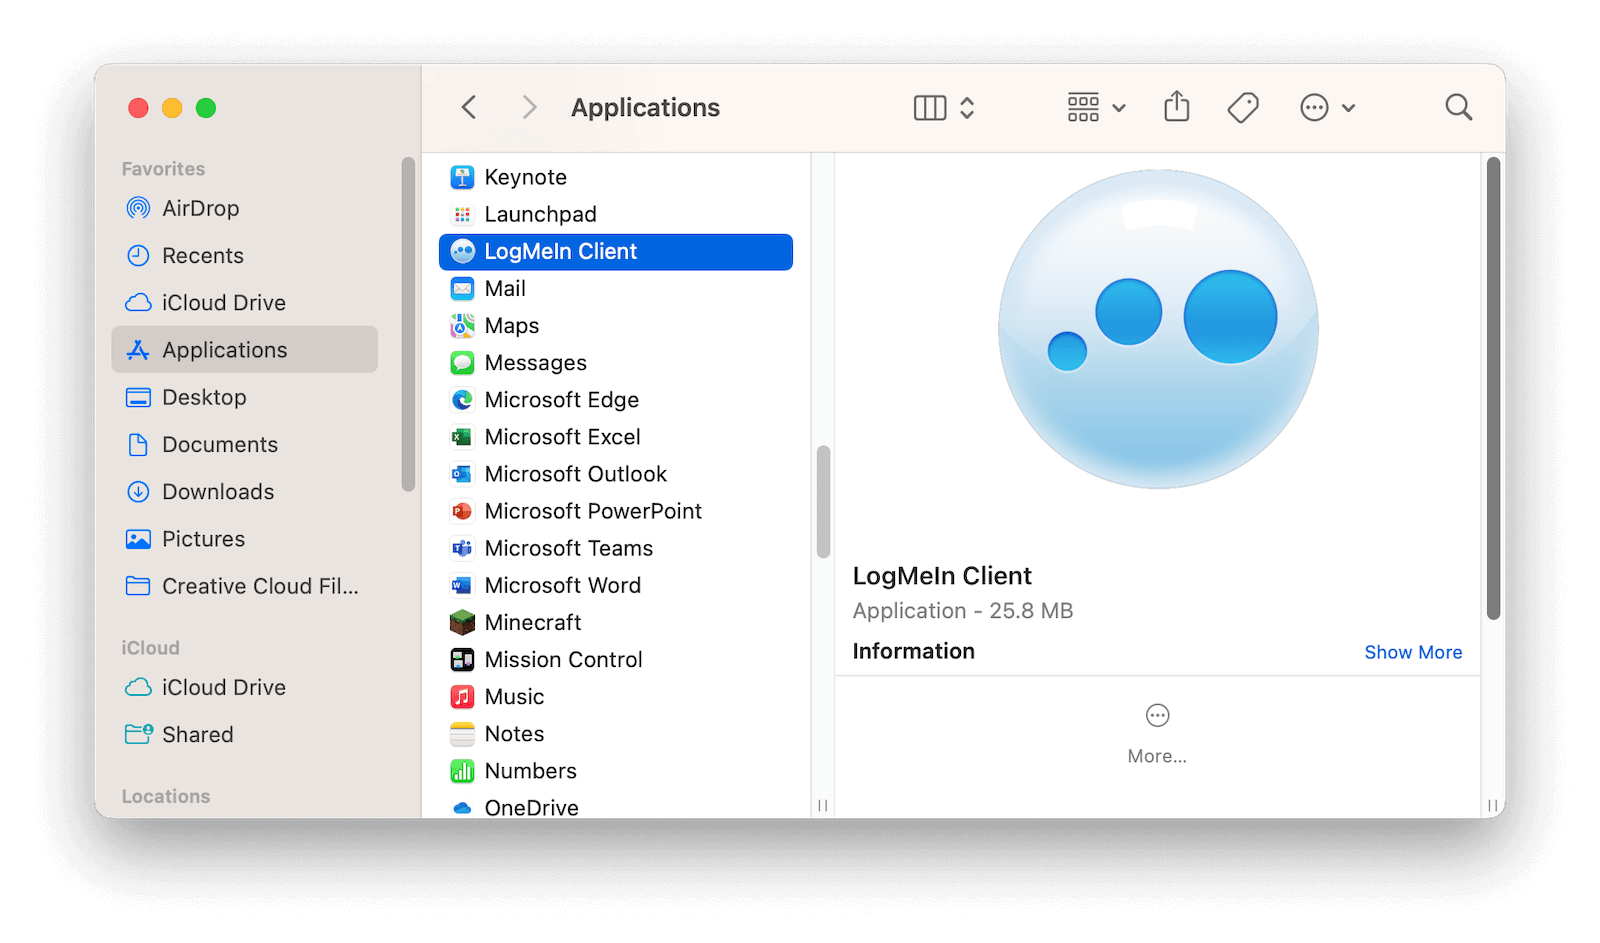Select Microsoft Excel
Viewport: 1600px width, 943px height.
point(616,436)
